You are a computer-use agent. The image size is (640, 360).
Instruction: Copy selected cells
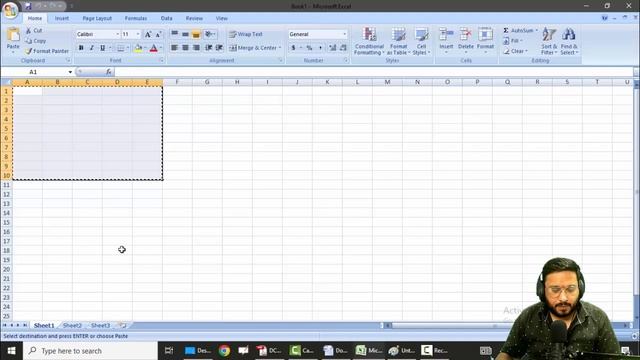[36, 41]
